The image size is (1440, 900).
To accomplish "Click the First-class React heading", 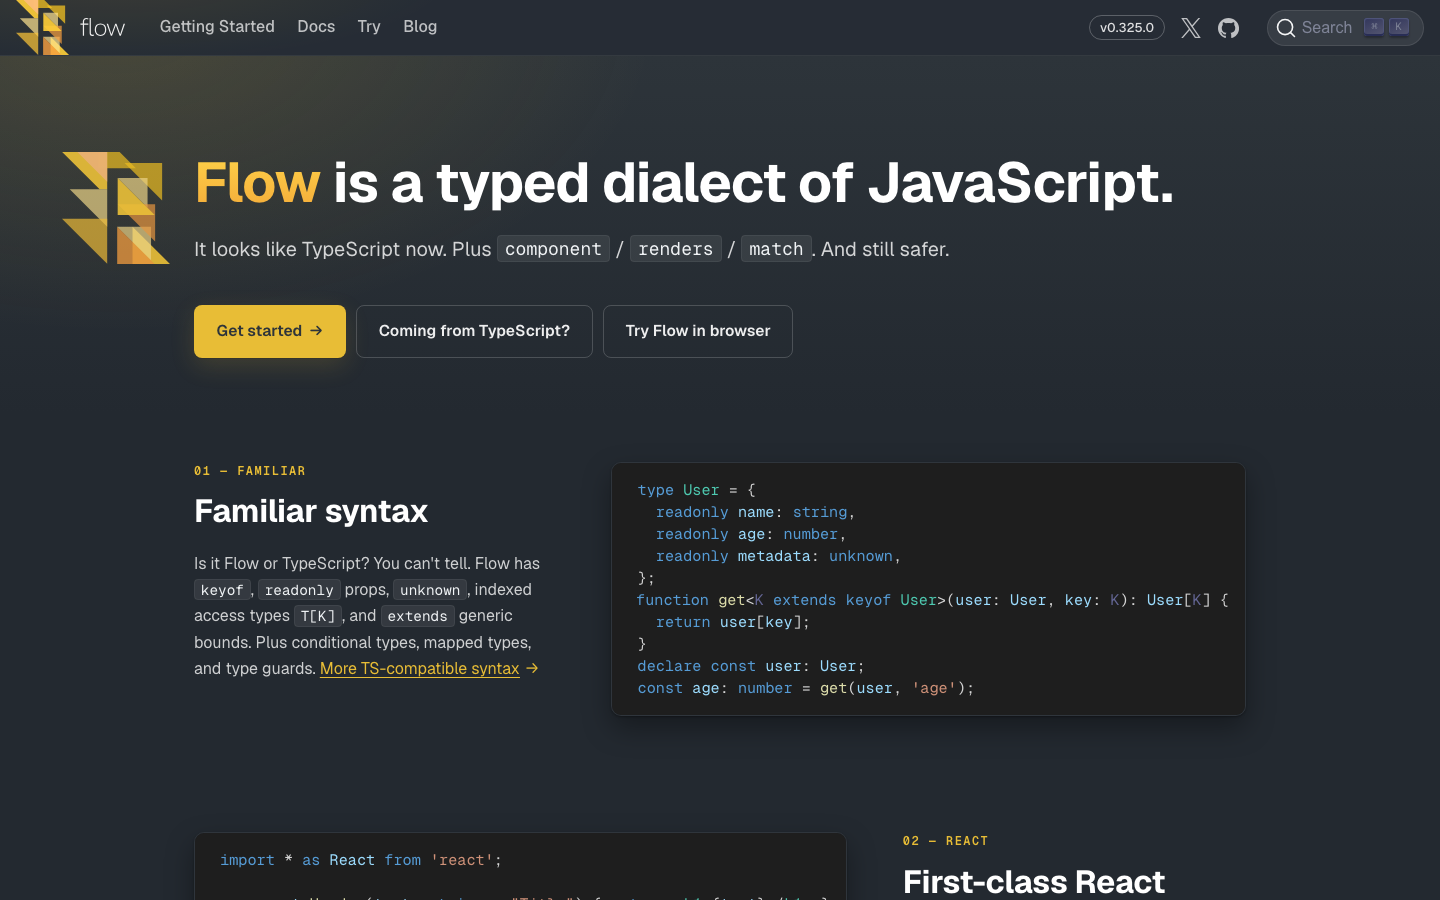I will 1034,882.
